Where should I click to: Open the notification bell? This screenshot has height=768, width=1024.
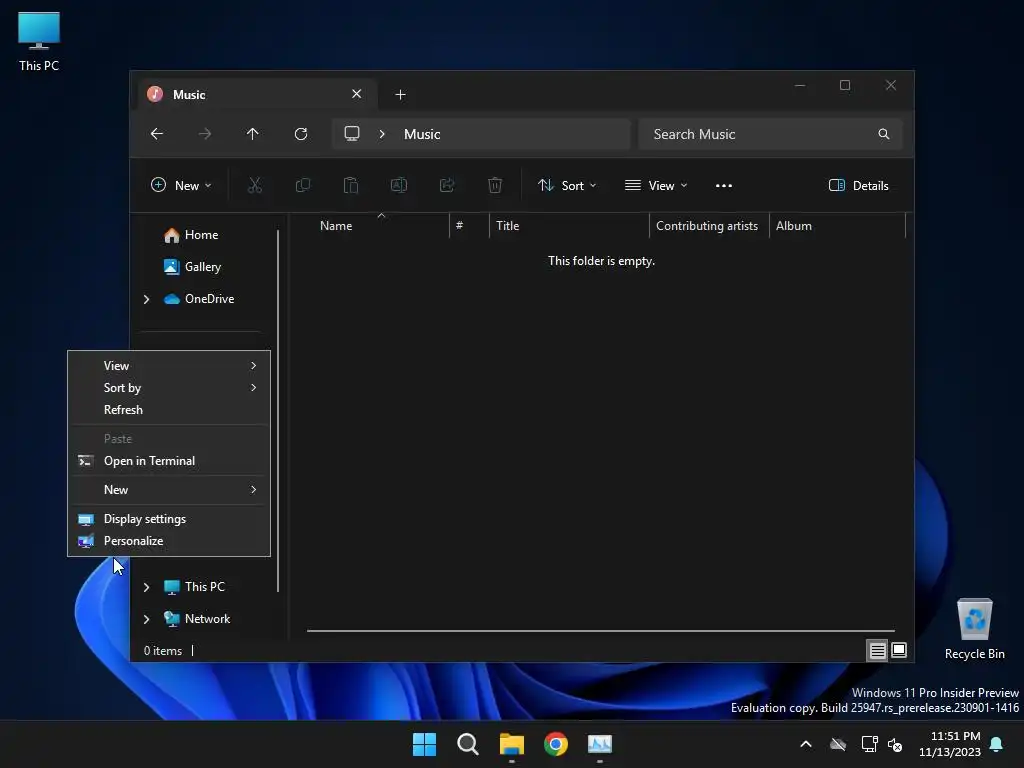pos(997,744)
